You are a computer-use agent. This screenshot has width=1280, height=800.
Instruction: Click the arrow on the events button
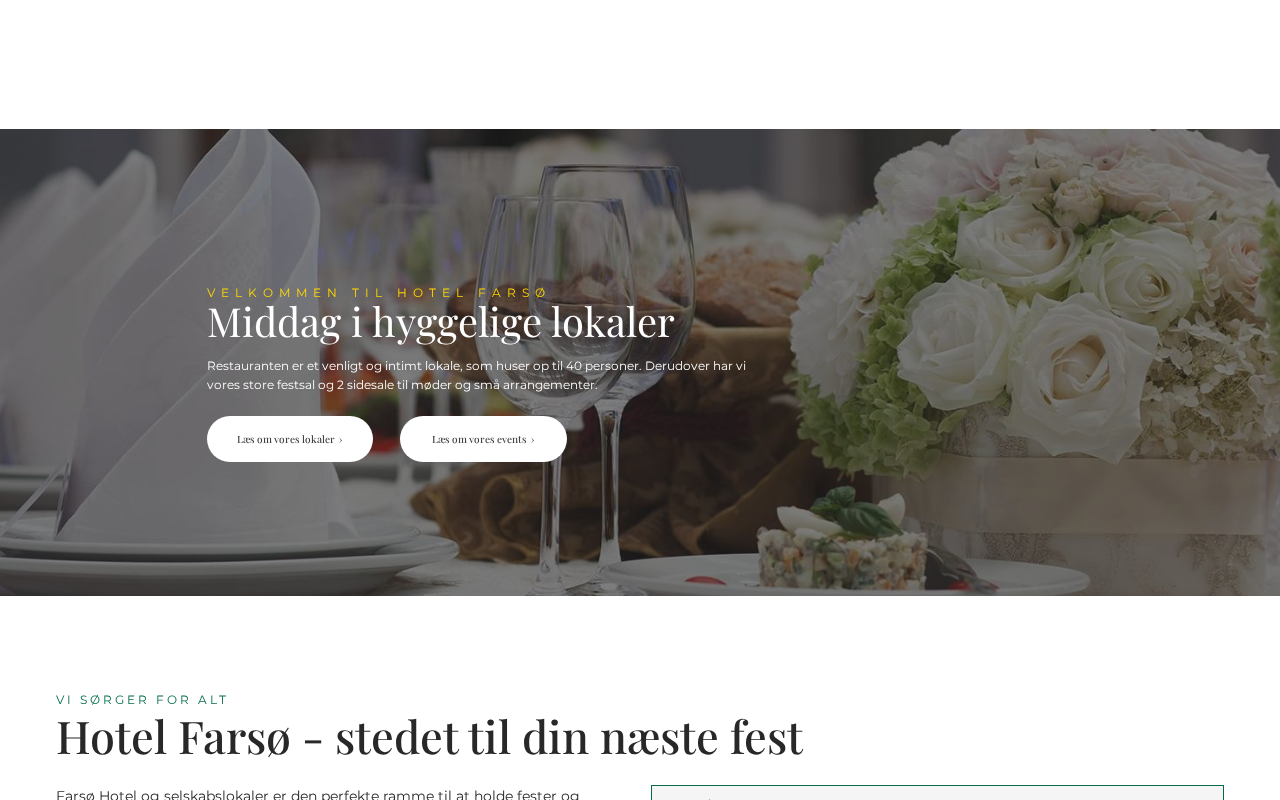[x=533, y=440]
